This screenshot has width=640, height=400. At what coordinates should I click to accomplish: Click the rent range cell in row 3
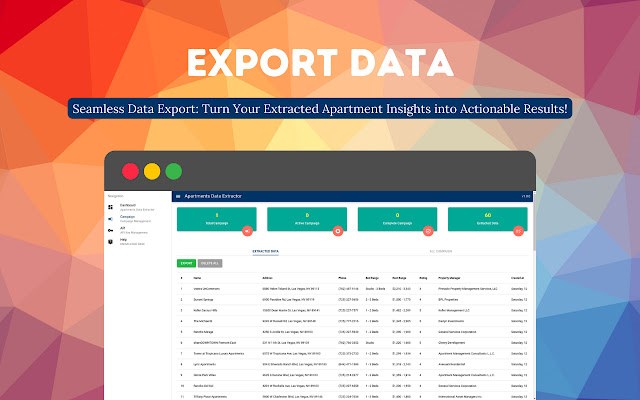[x=401, y=310]
